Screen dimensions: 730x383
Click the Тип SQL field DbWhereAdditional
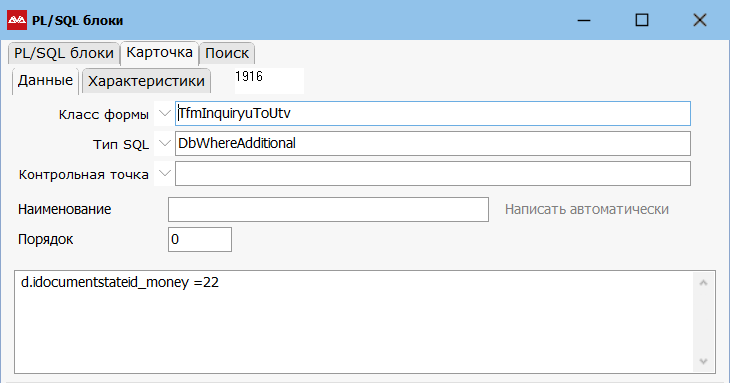(x=433, y=143)
